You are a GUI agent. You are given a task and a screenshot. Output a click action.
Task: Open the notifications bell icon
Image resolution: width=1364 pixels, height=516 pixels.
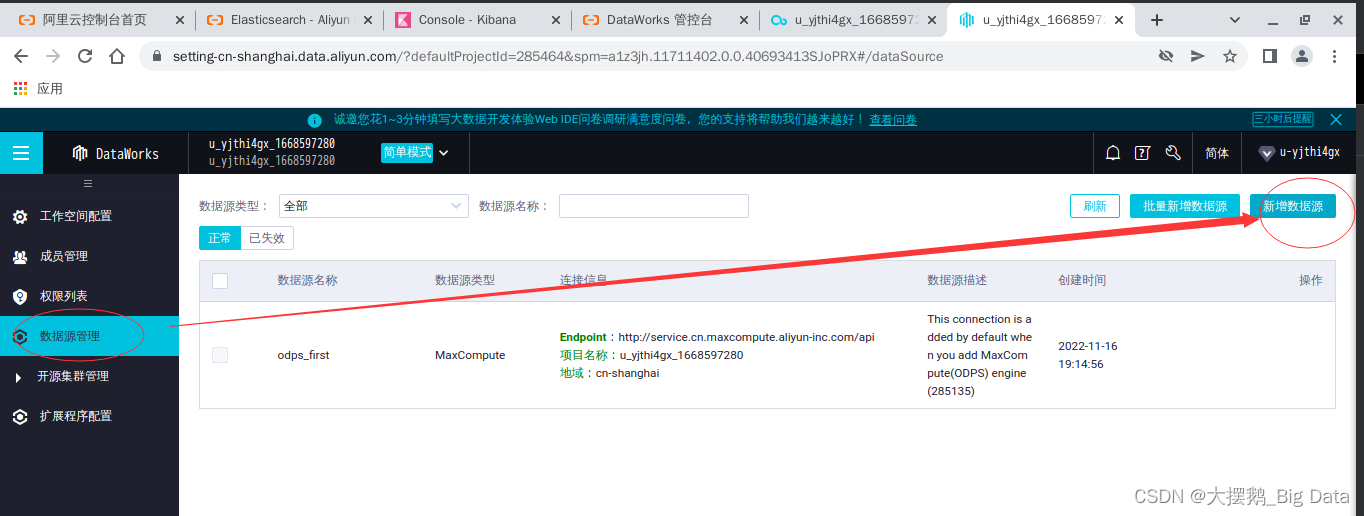click(x=1112, y=153)
